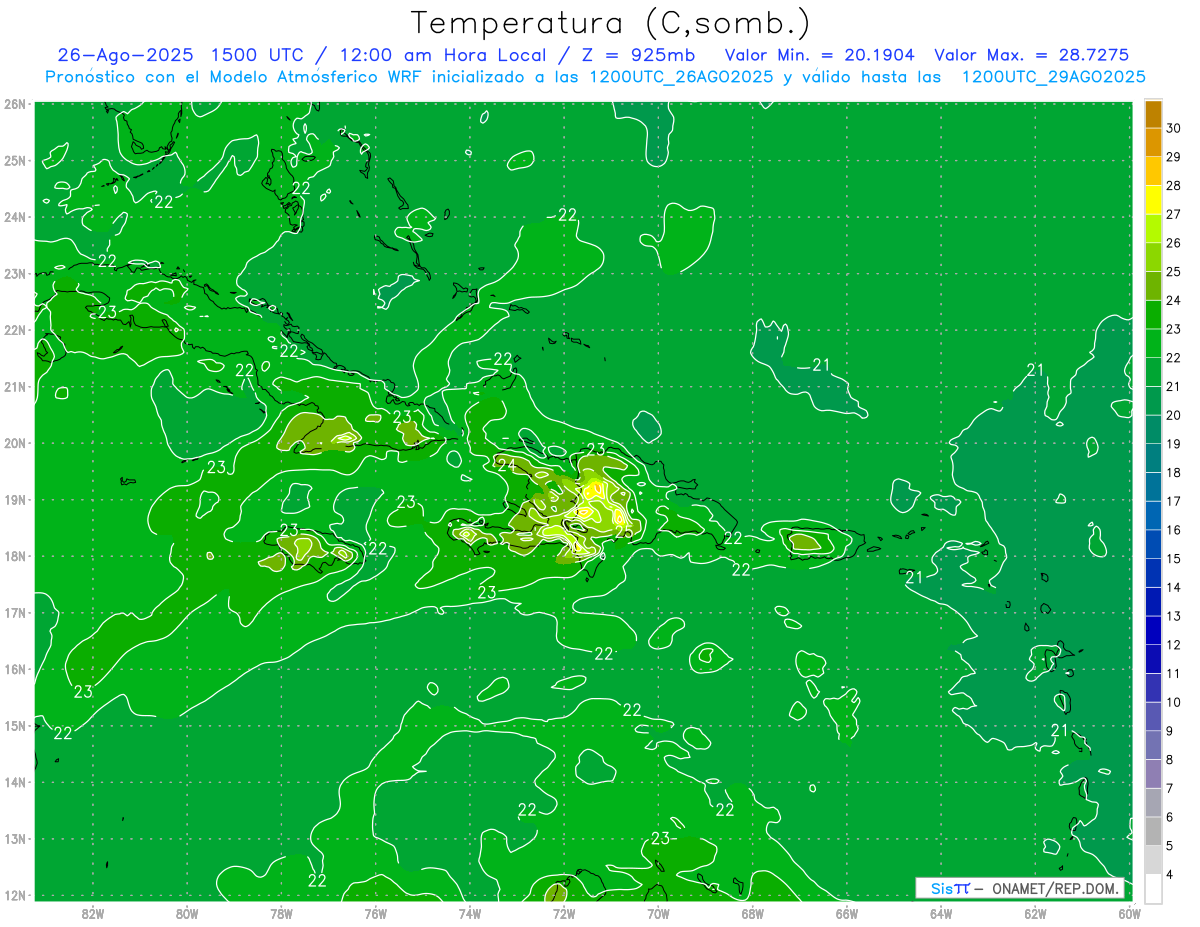1200x927 pixels.
Task: Select the date '26-Ago-2025' in the header
Action: [126, 55]
